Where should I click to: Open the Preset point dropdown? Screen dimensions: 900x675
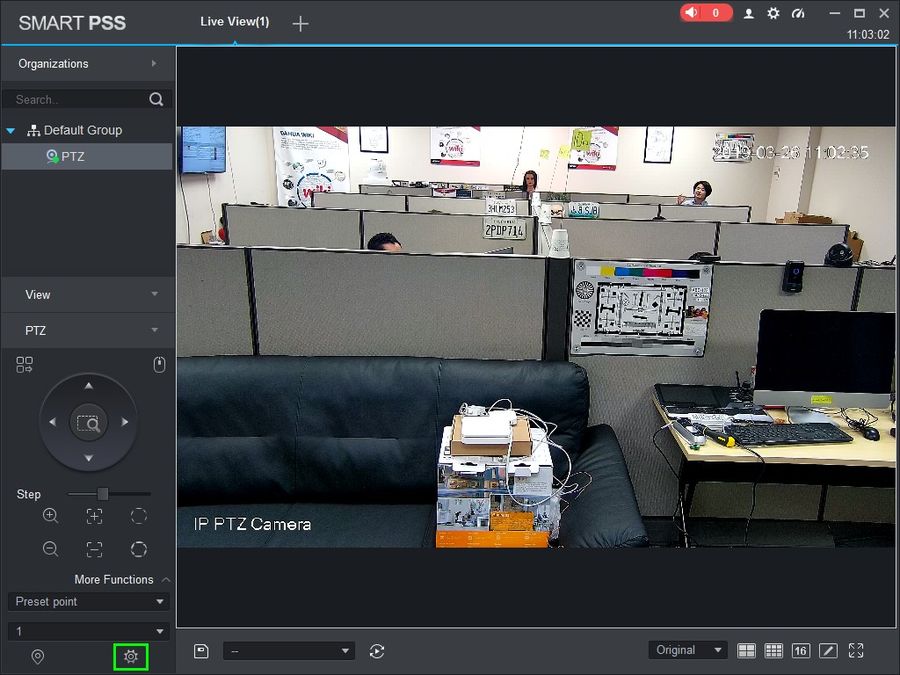click(88, 602)
